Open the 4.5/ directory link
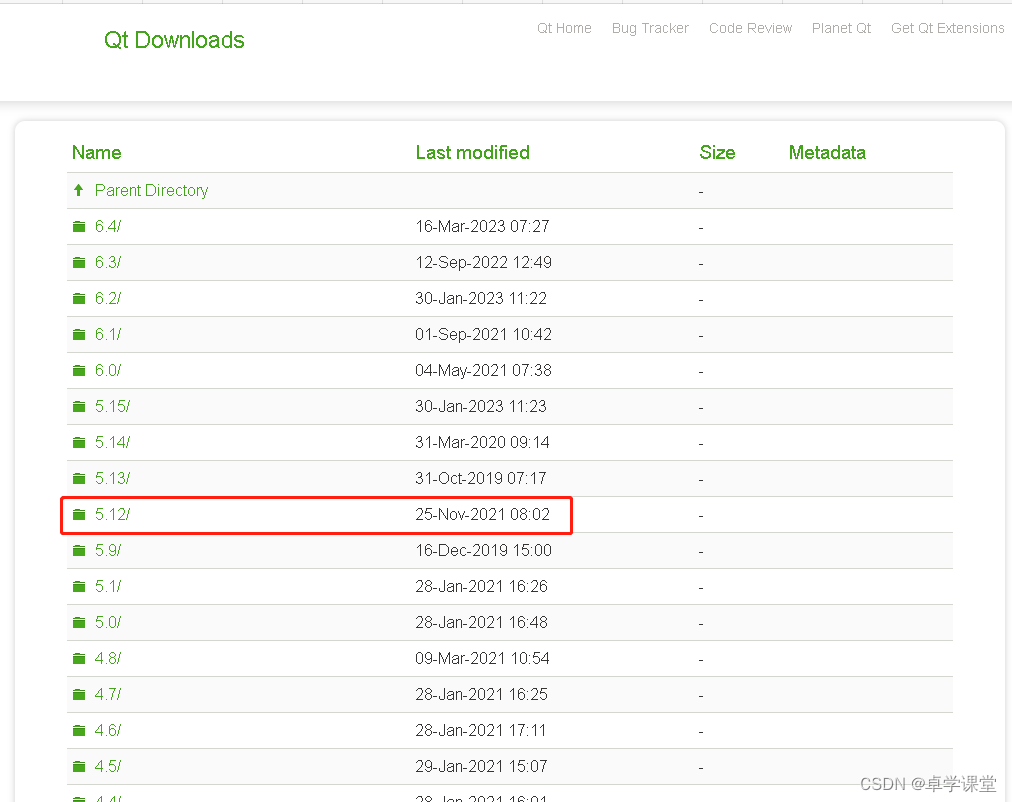 (108, 767)
